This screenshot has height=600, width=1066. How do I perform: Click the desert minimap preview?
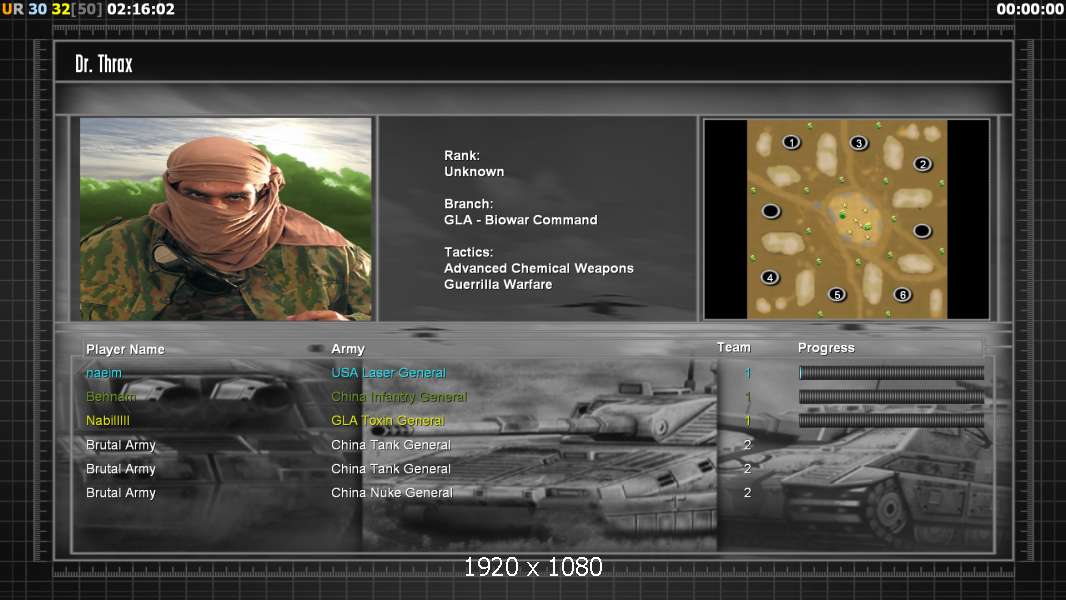(846, 219)
